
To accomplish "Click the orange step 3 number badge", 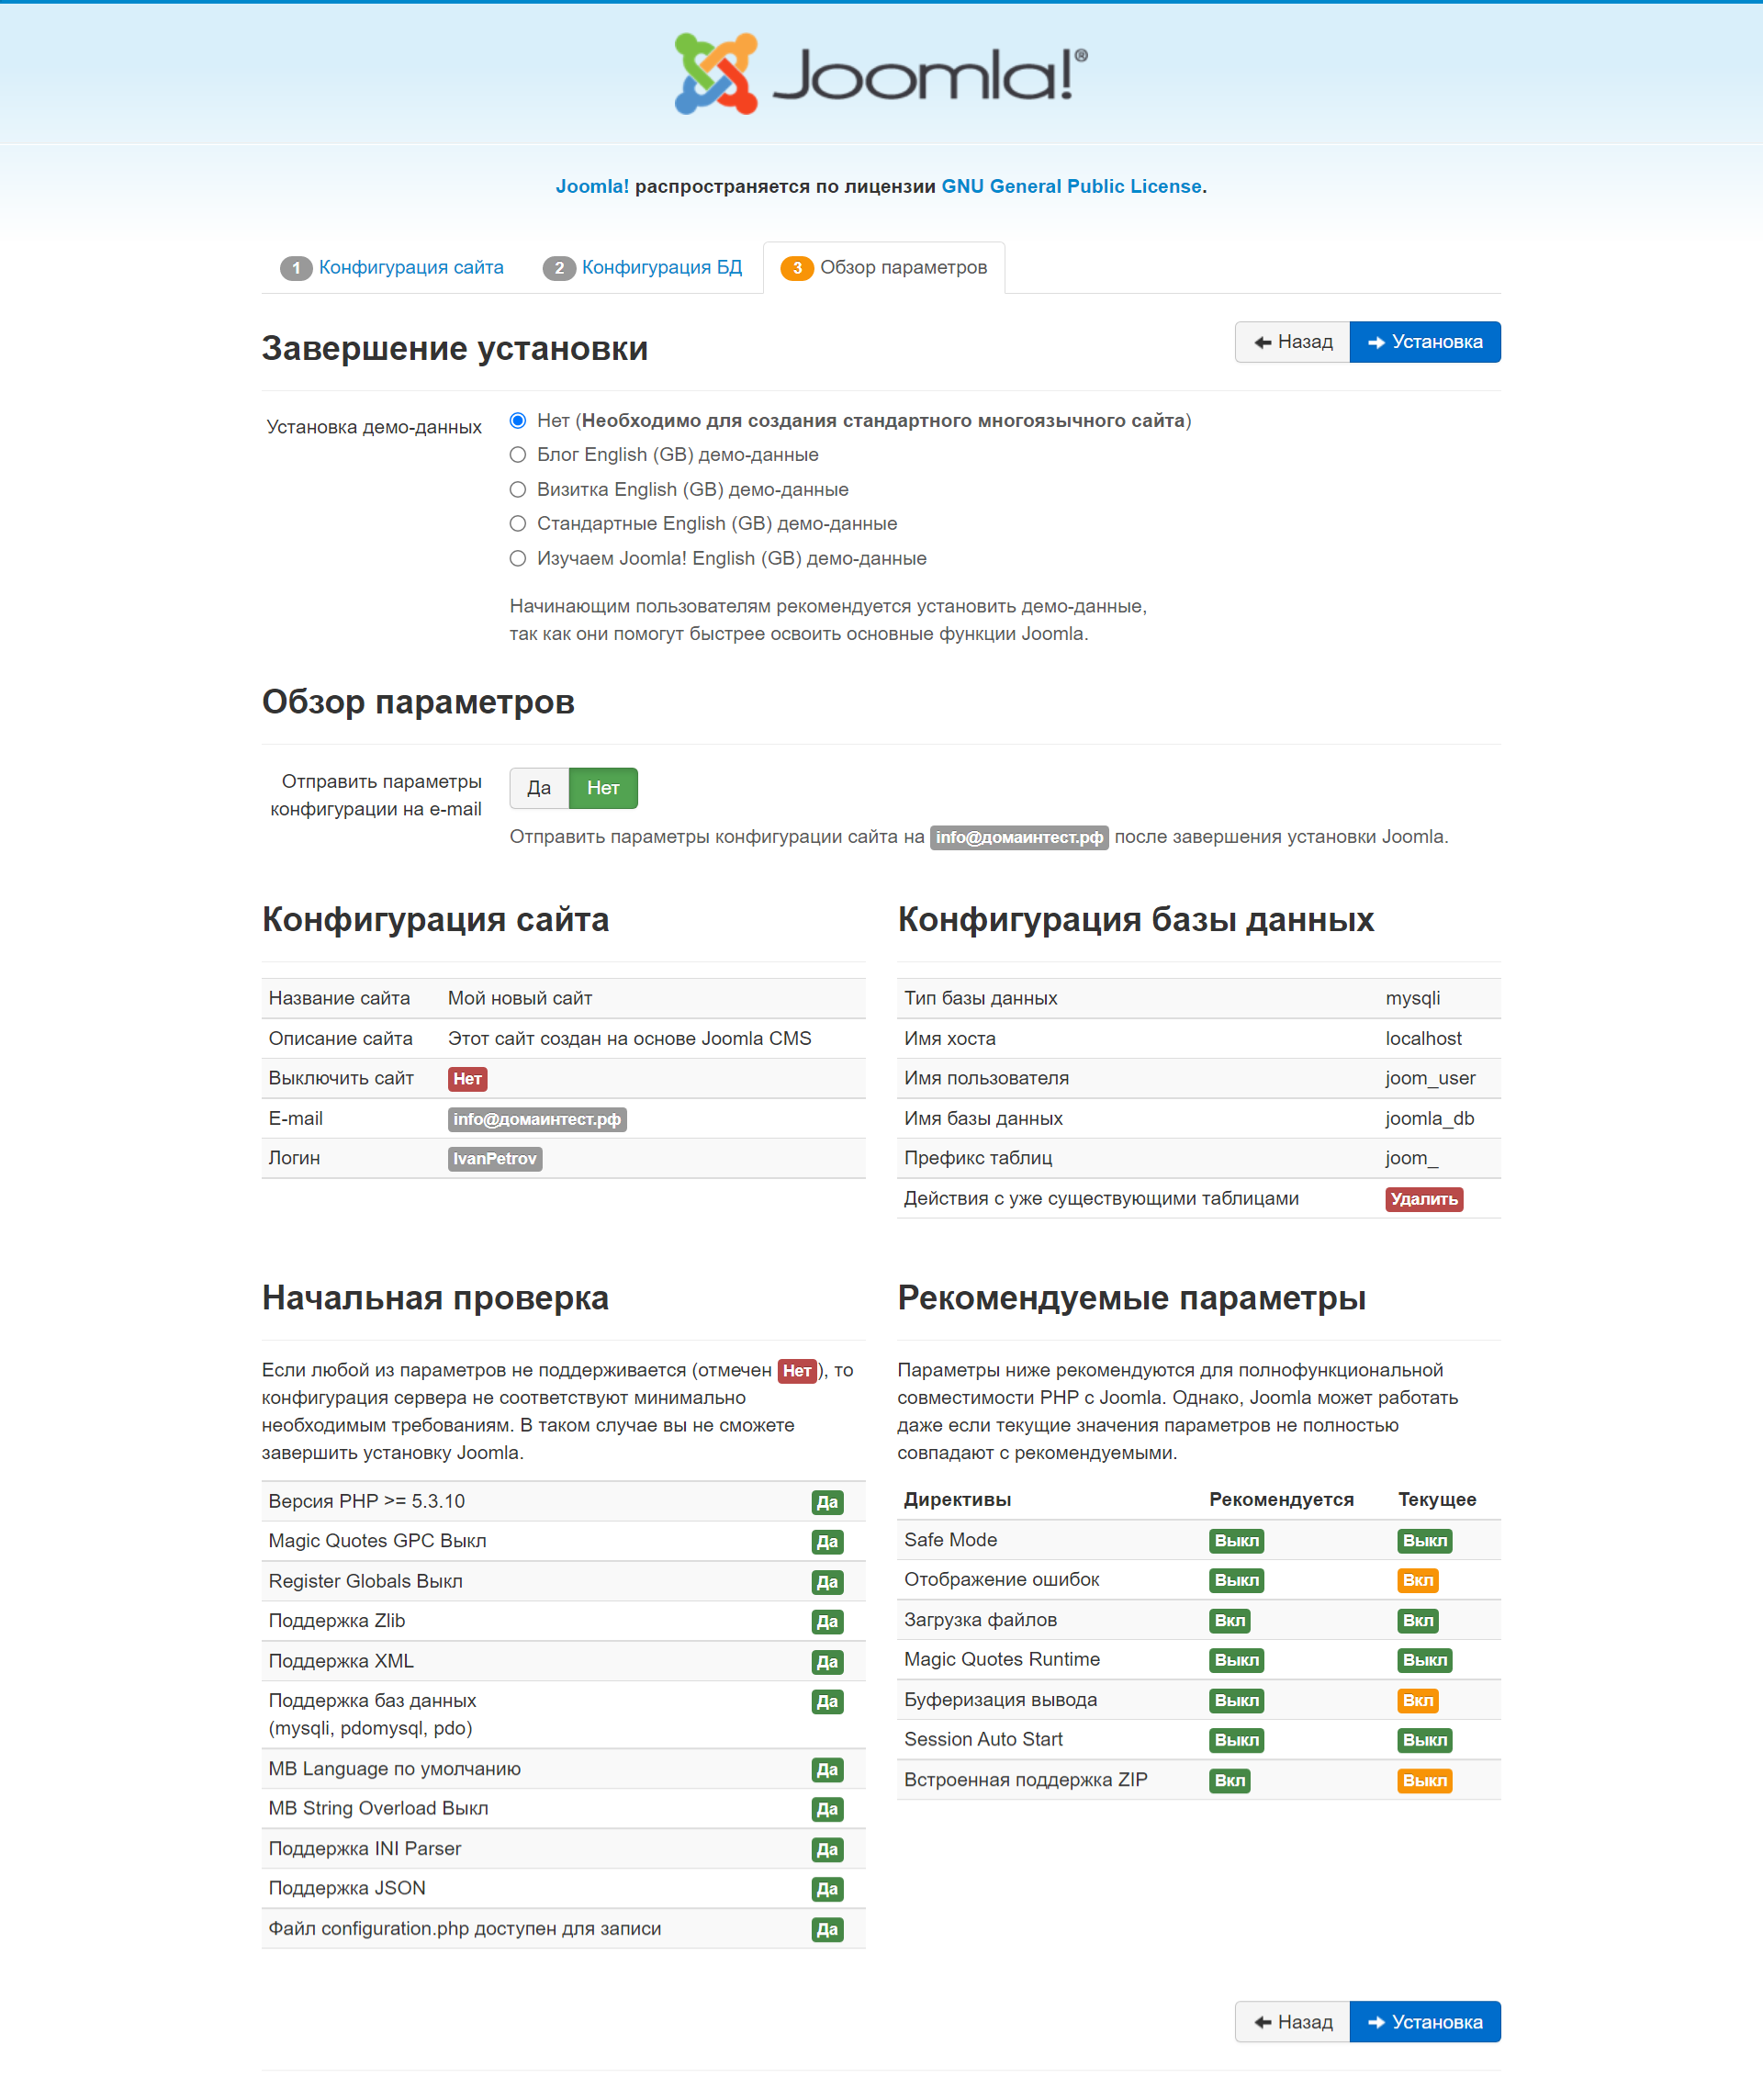I will click(x=797, y=268).
